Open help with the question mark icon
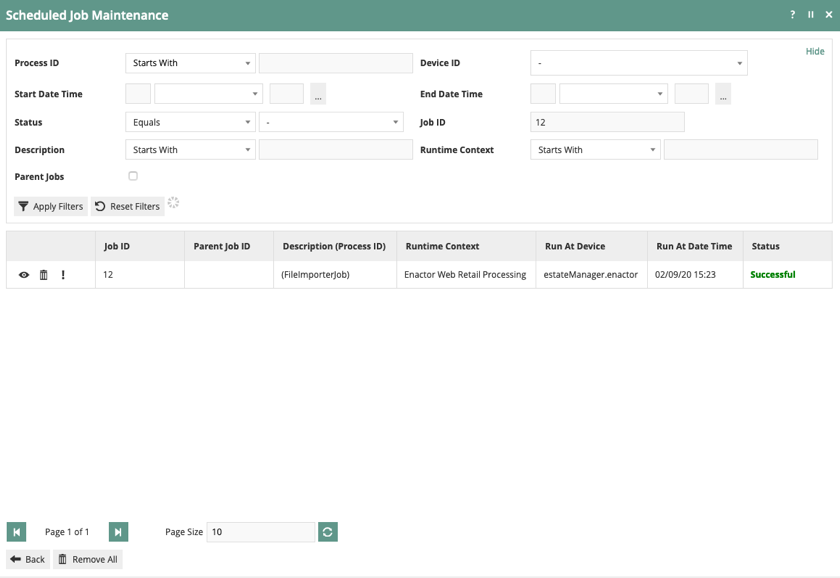840x578 pixels. (x=792, y=15)
